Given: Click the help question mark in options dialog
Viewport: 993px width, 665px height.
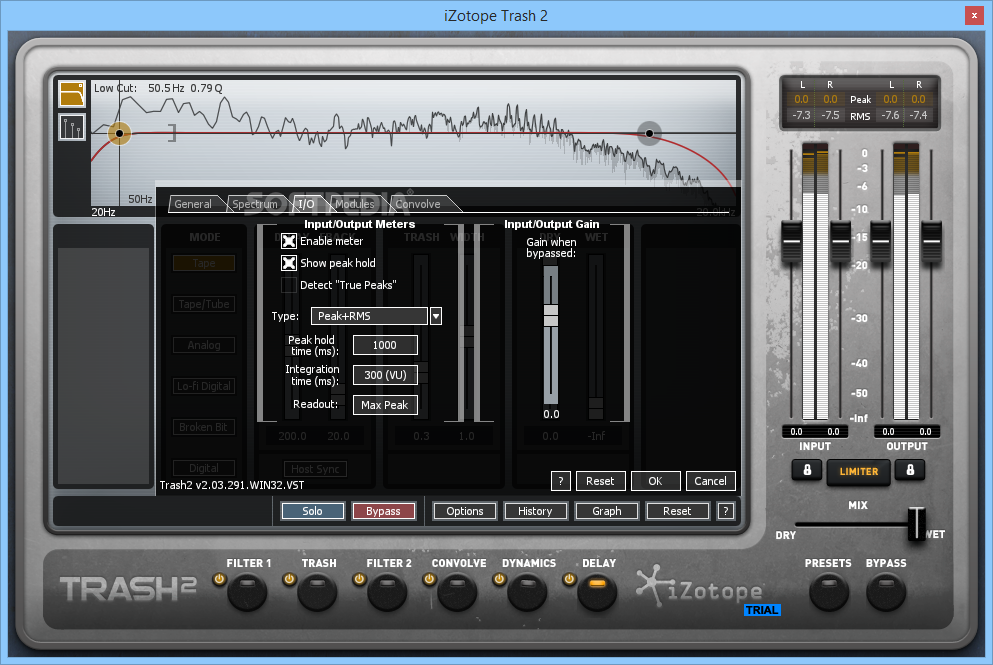Looking at the screenshot, I should pos(560,481).
